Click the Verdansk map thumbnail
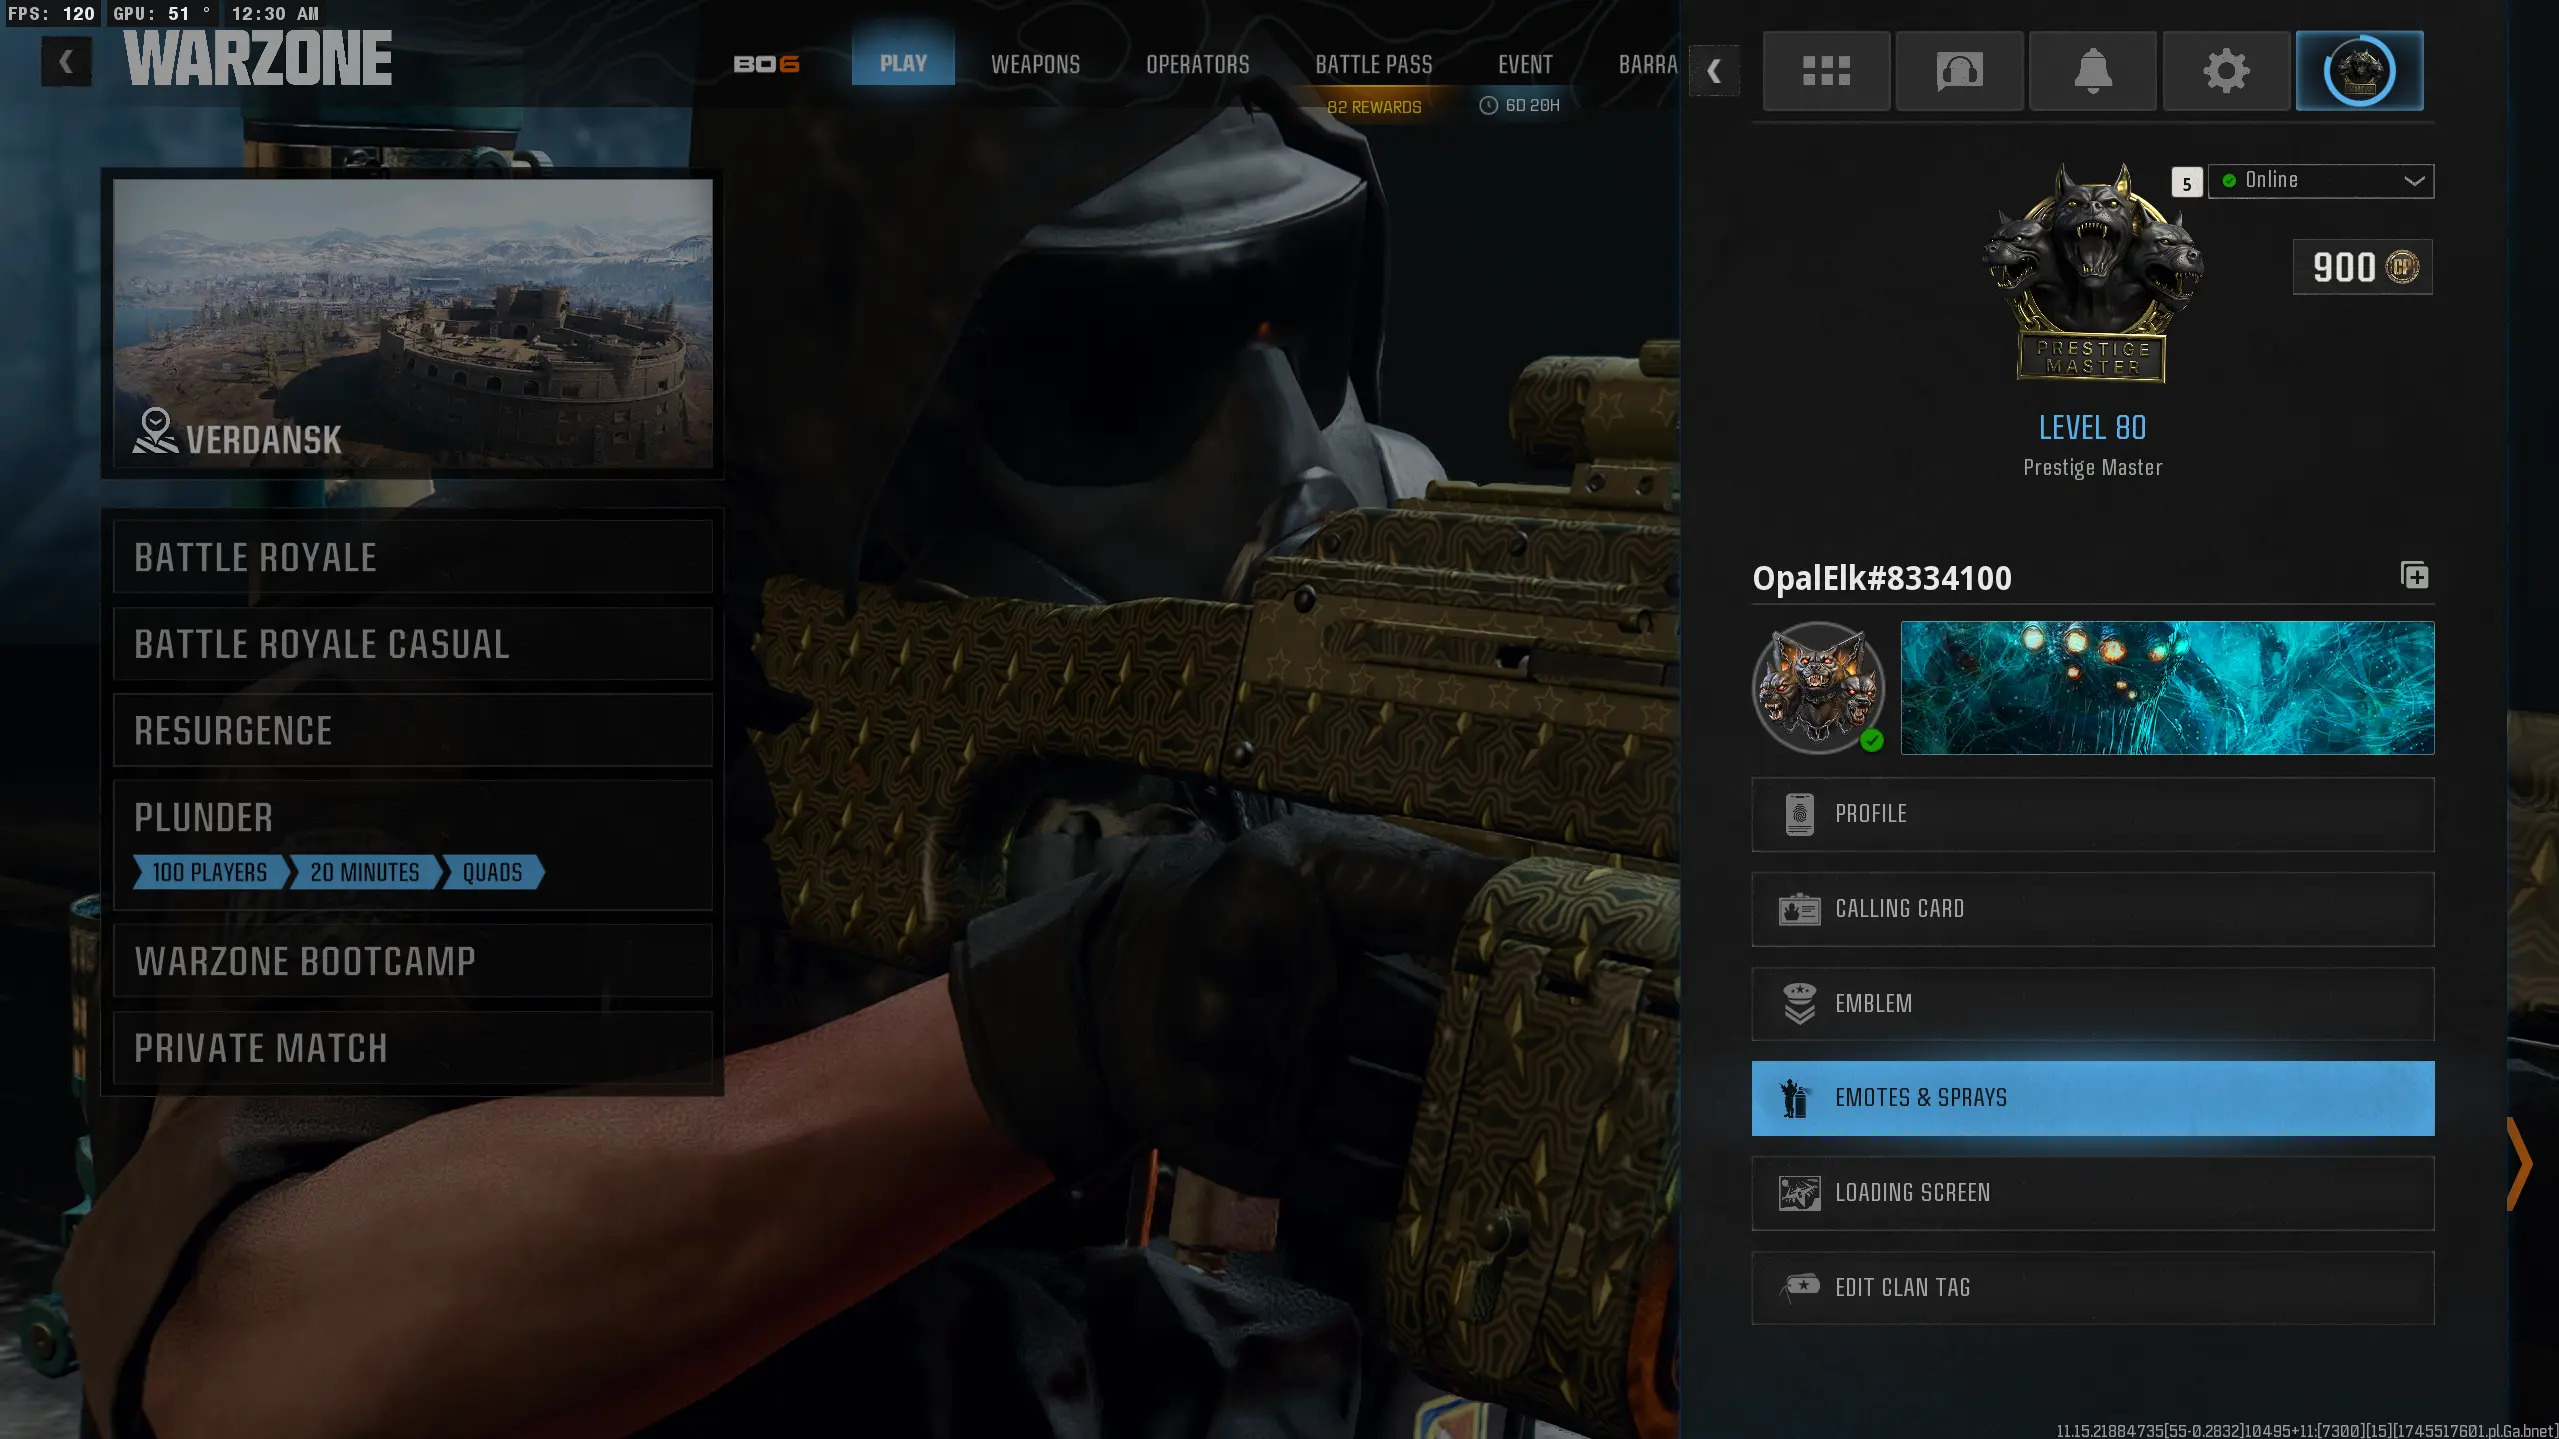Screen dimensions: 2559x1439 pos(412,323)
